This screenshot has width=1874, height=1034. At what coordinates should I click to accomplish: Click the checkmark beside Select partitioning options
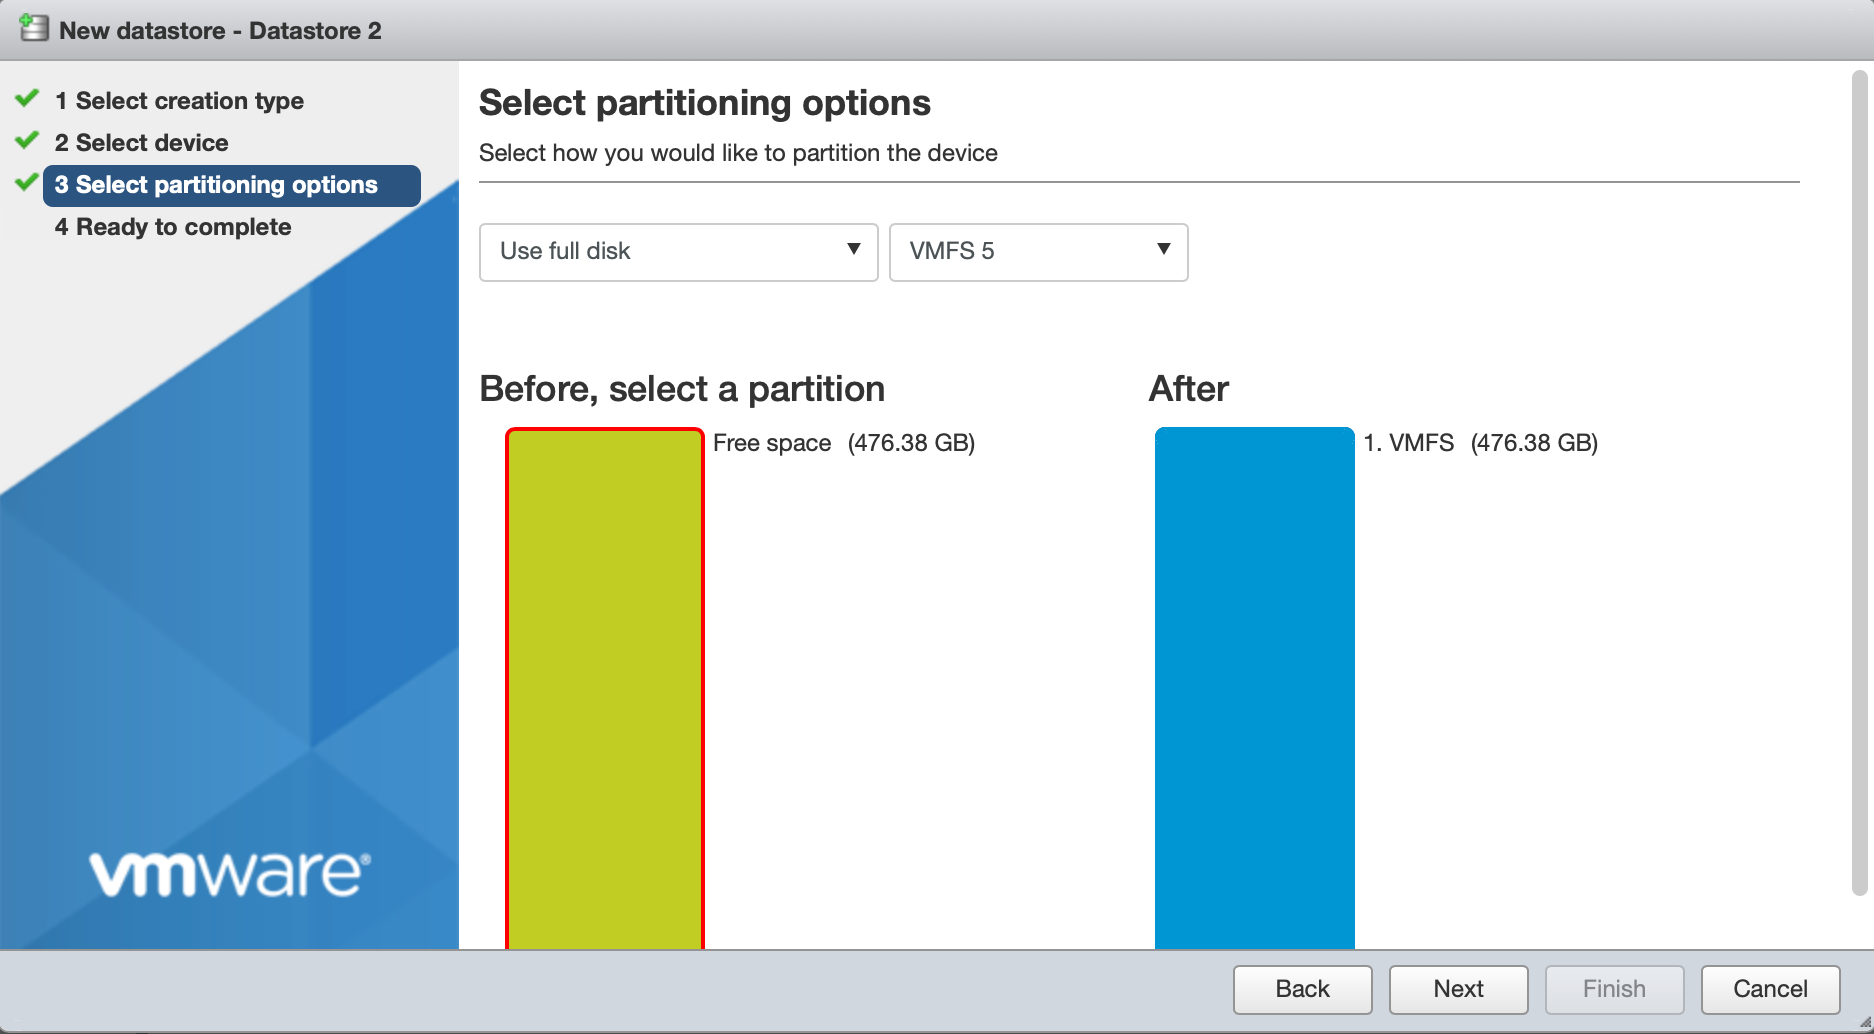click(27, 183)
